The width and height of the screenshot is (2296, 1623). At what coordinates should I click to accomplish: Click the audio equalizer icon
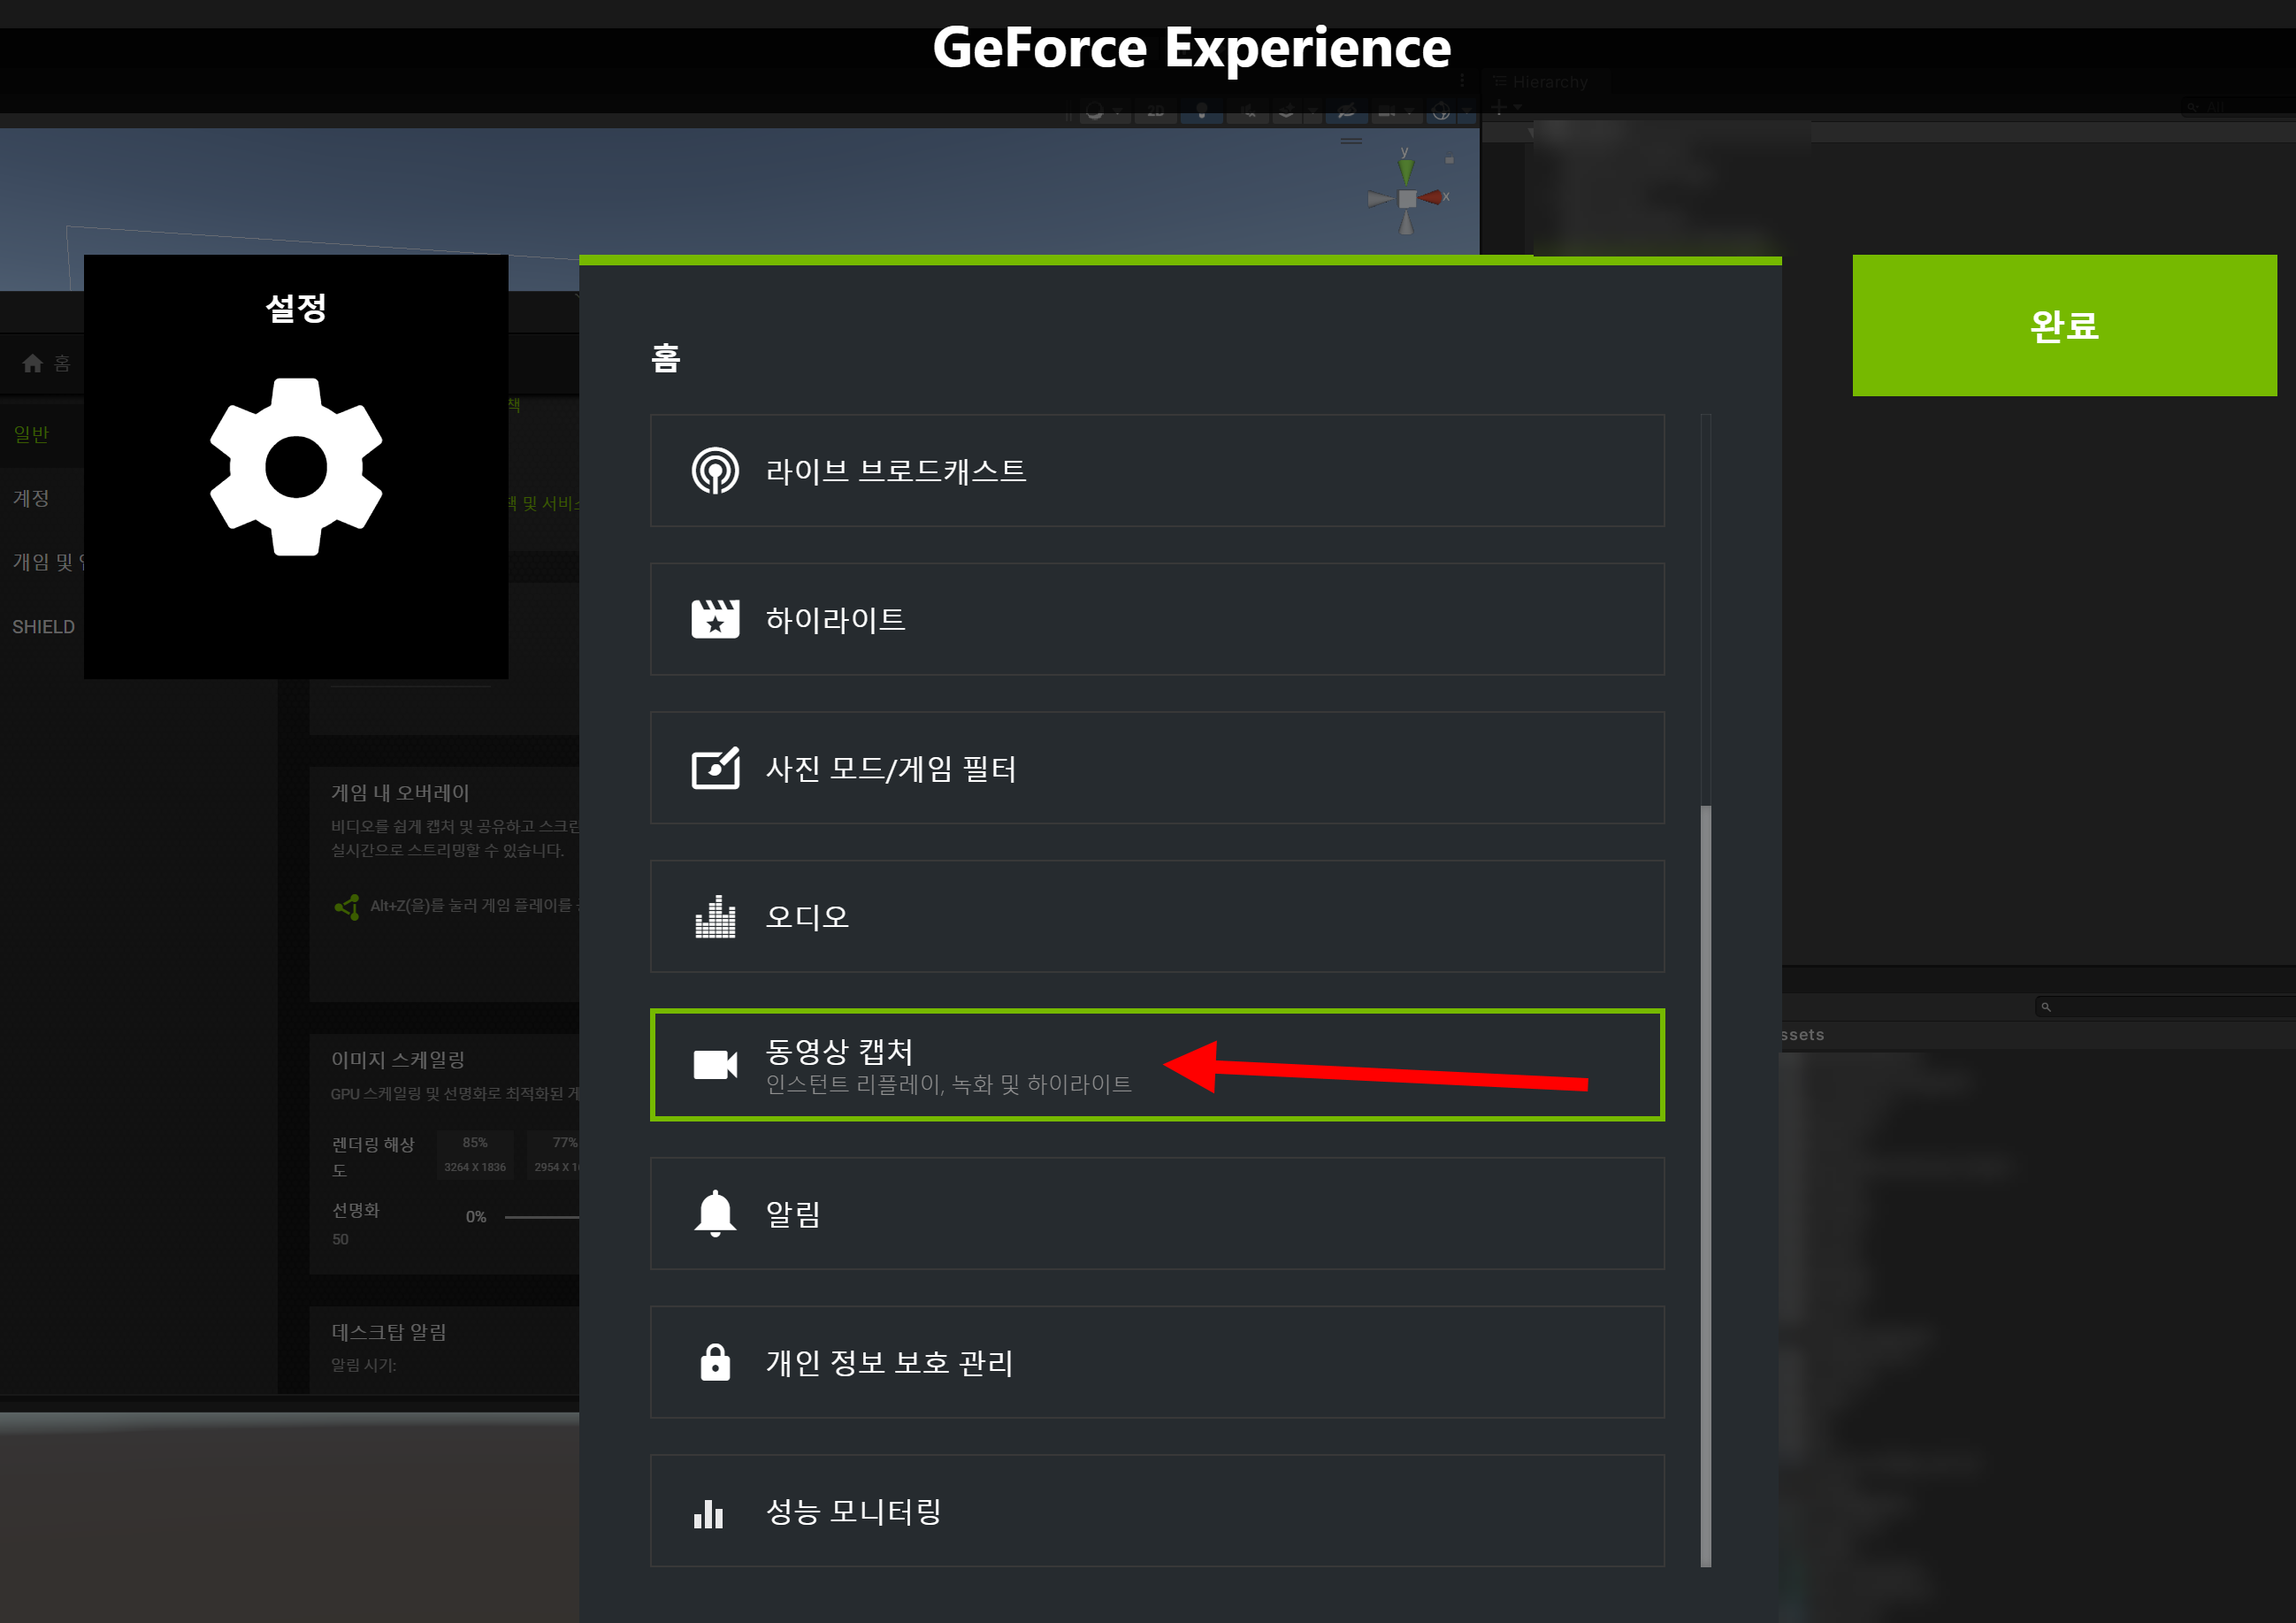click(715, 917)
